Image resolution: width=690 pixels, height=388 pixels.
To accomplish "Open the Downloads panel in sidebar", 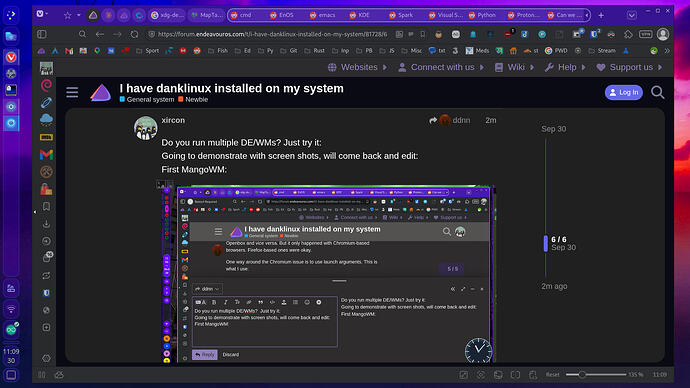I will [46, 224].
